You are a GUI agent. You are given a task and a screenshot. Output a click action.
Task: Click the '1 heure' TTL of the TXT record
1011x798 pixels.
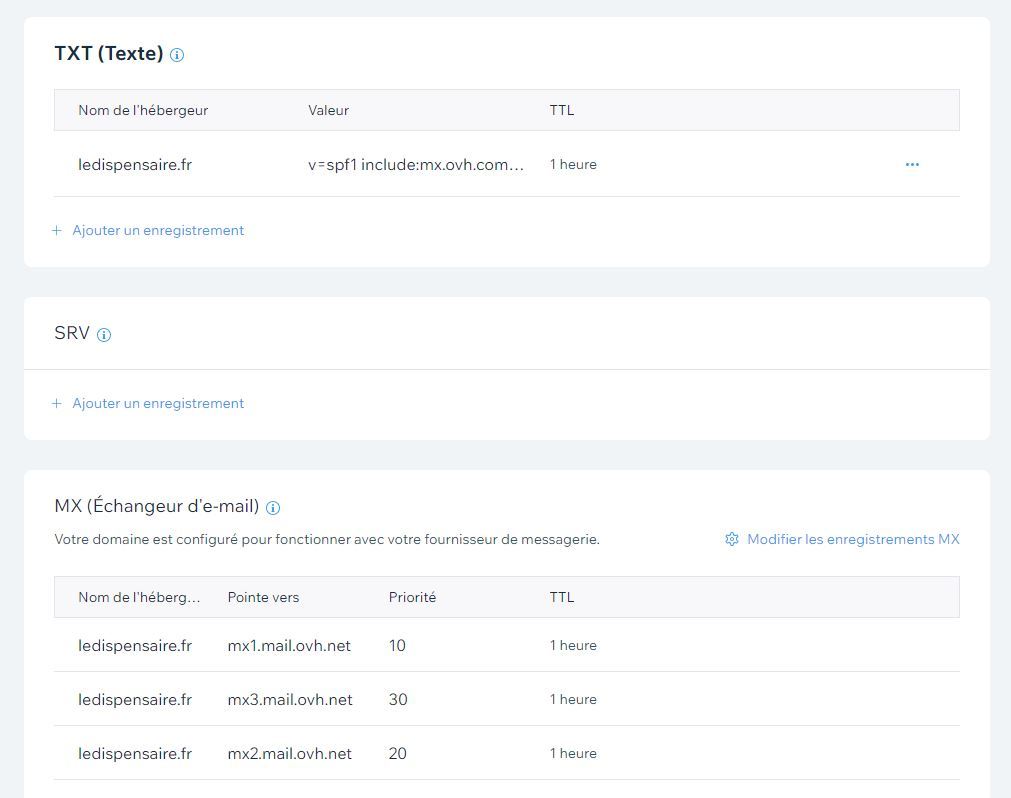coord(573,164)
